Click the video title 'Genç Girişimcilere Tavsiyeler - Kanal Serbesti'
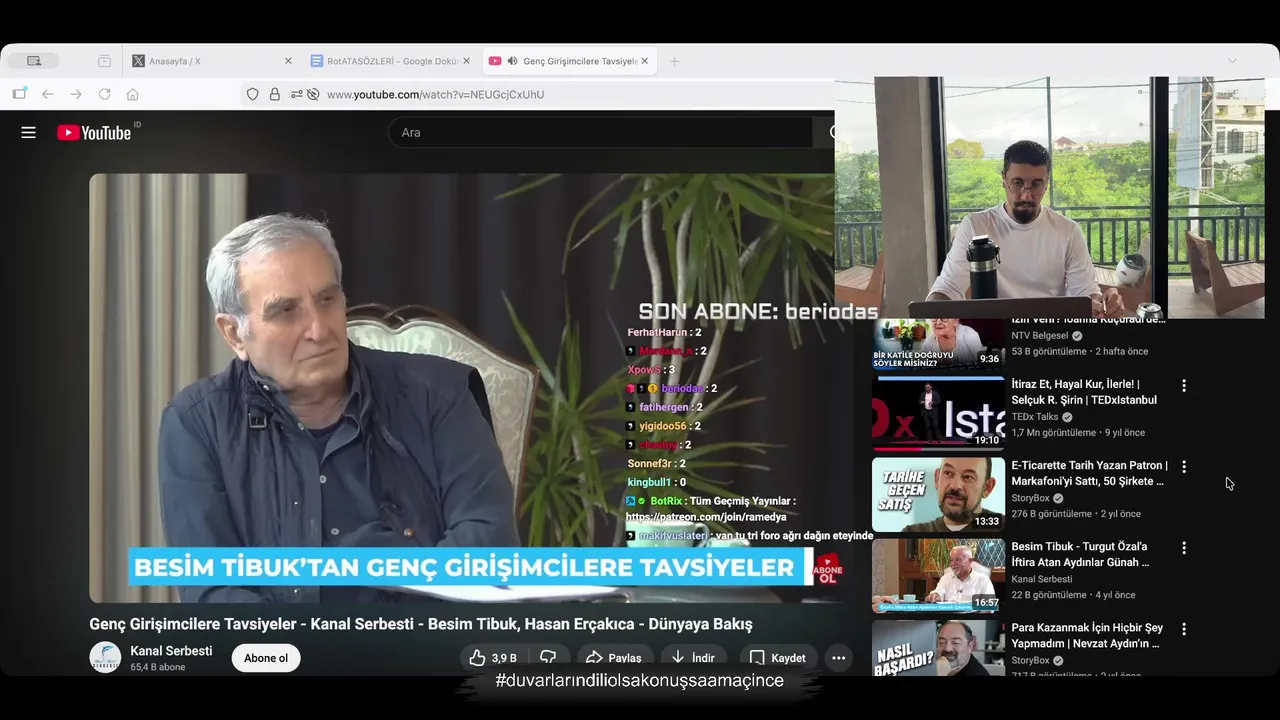The height and width of the screenshot is (720, 1280). click(x=420, y=624)
